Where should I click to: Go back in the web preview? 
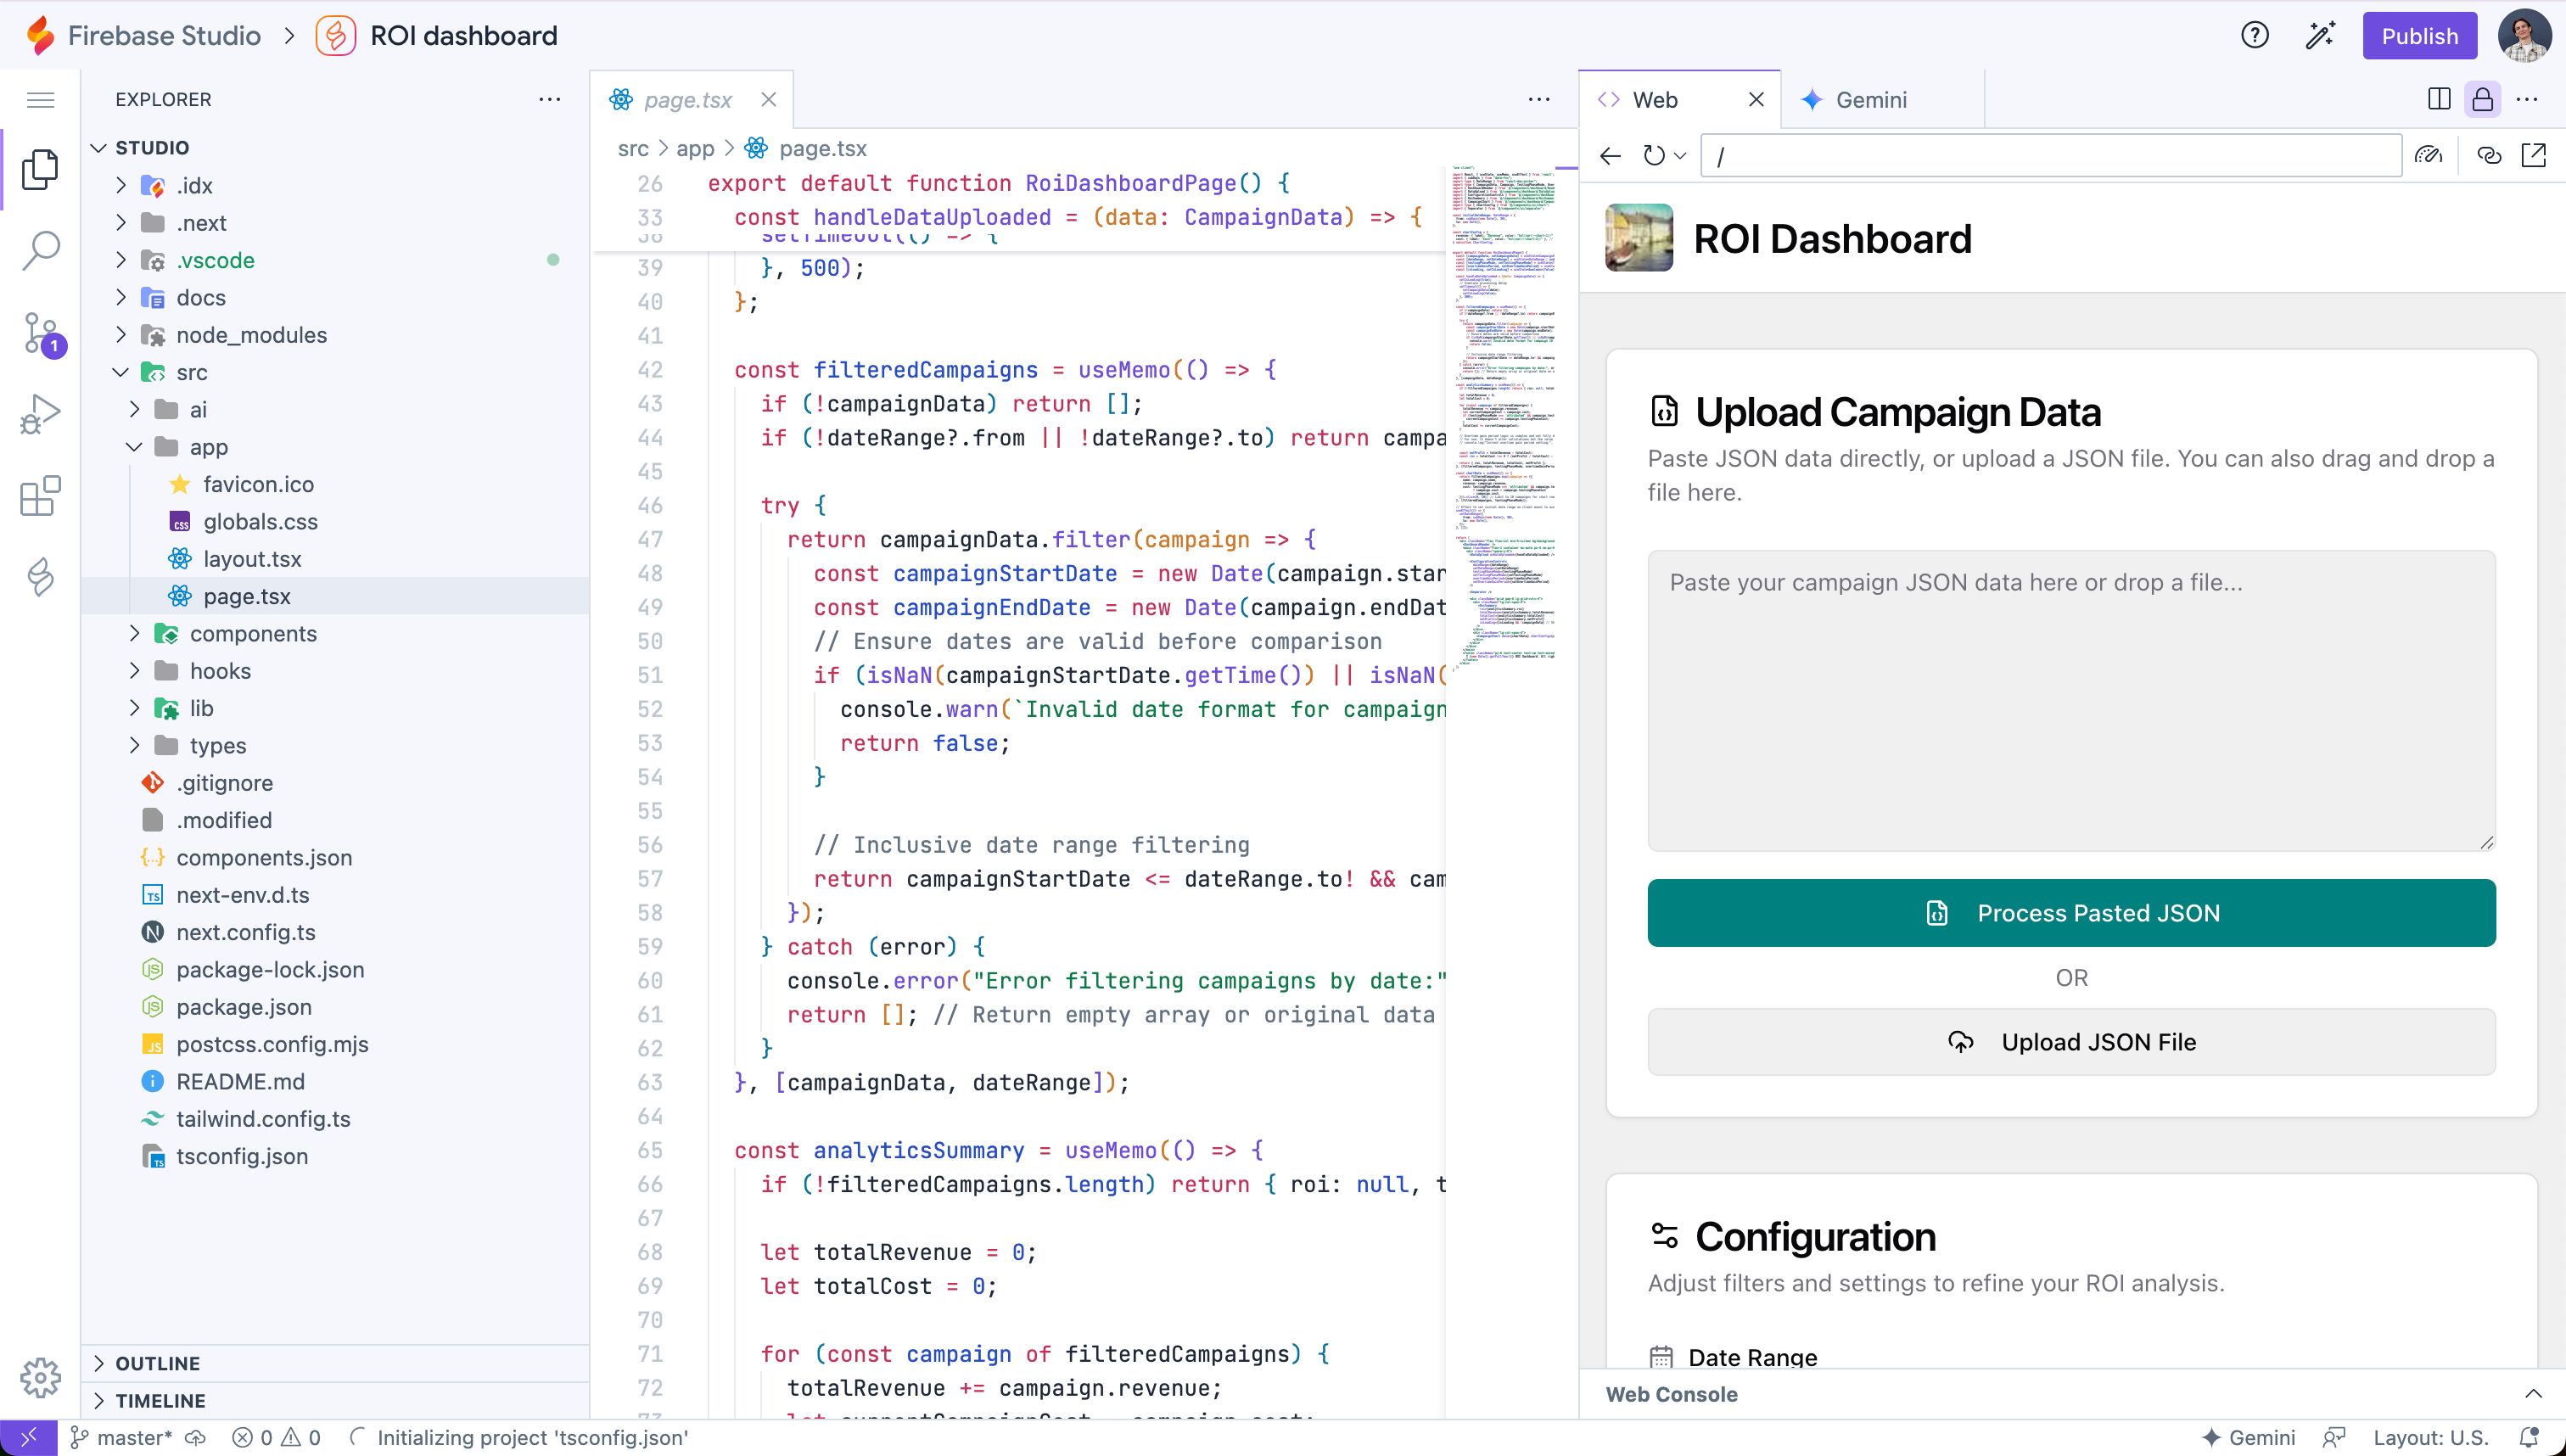(1610, 156)
